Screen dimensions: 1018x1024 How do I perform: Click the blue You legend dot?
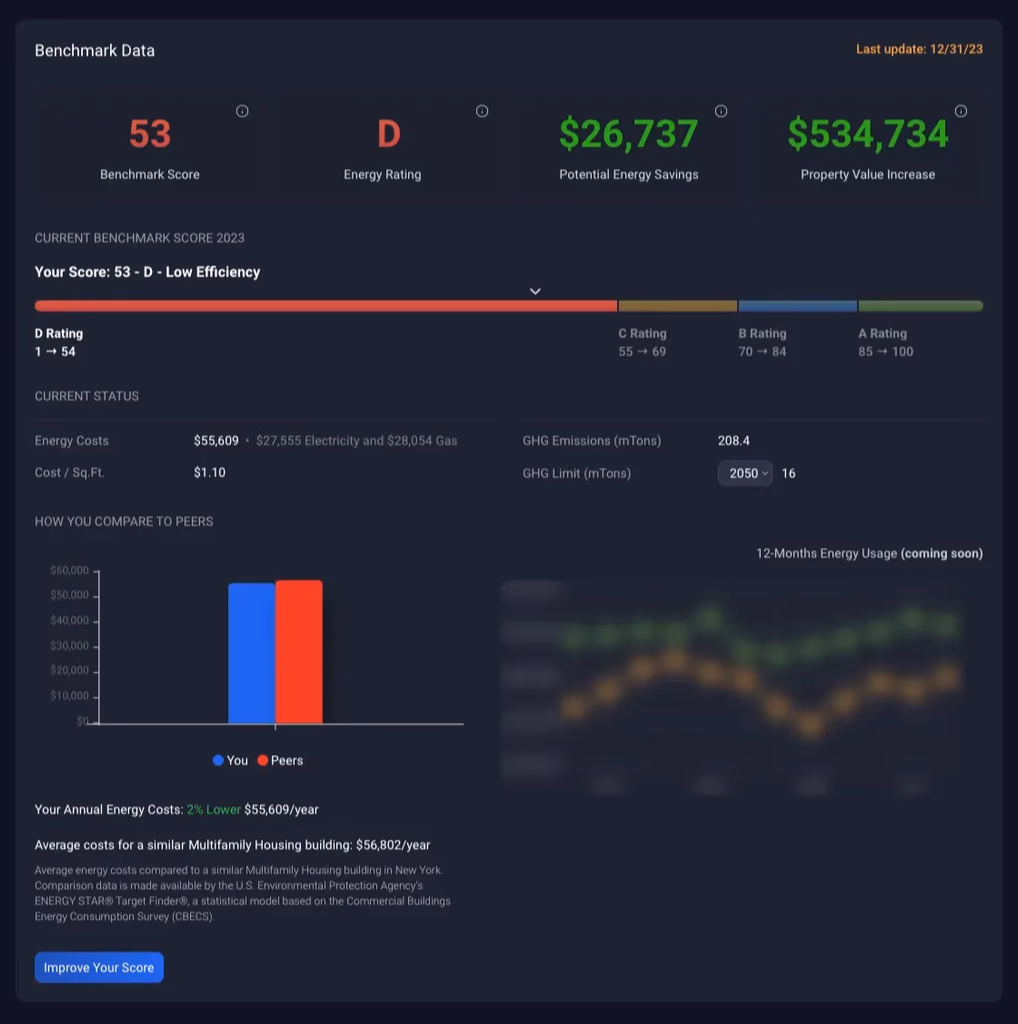218,761
